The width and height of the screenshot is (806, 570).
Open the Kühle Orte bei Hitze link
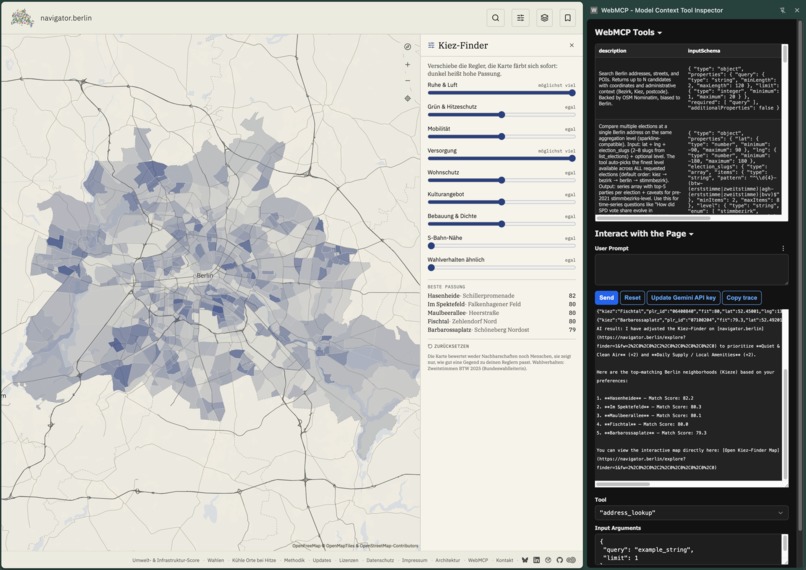[254, 560]
